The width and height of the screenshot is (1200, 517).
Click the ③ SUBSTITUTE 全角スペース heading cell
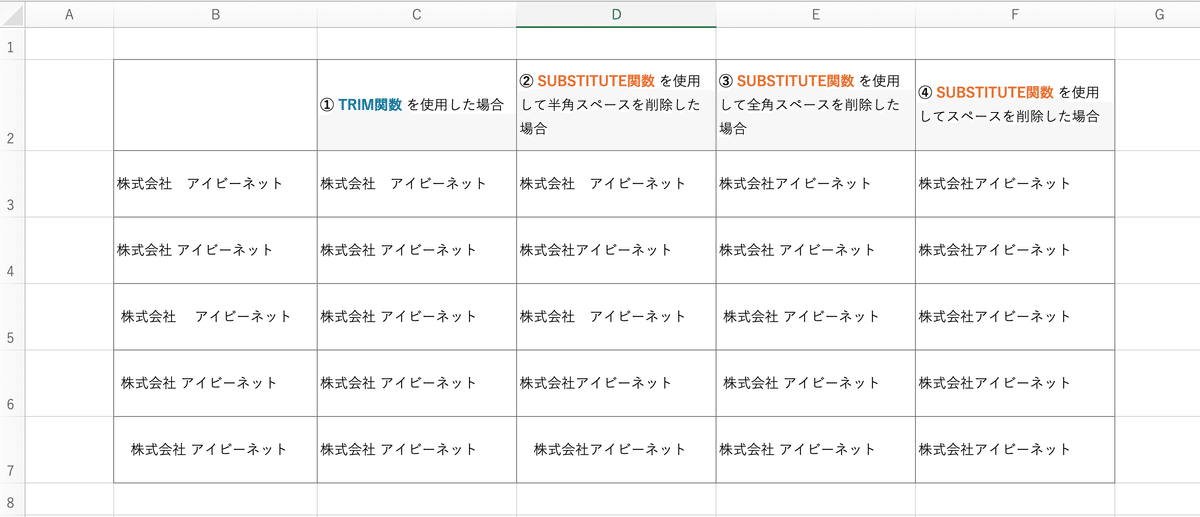(x=815, y=105)
